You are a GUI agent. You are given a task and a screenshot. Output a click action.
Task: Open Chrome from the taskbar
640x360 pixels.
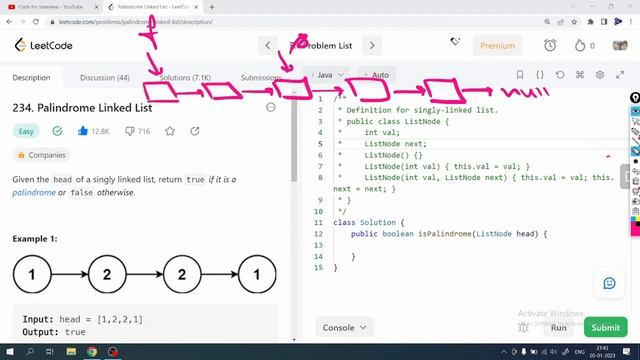92,351
